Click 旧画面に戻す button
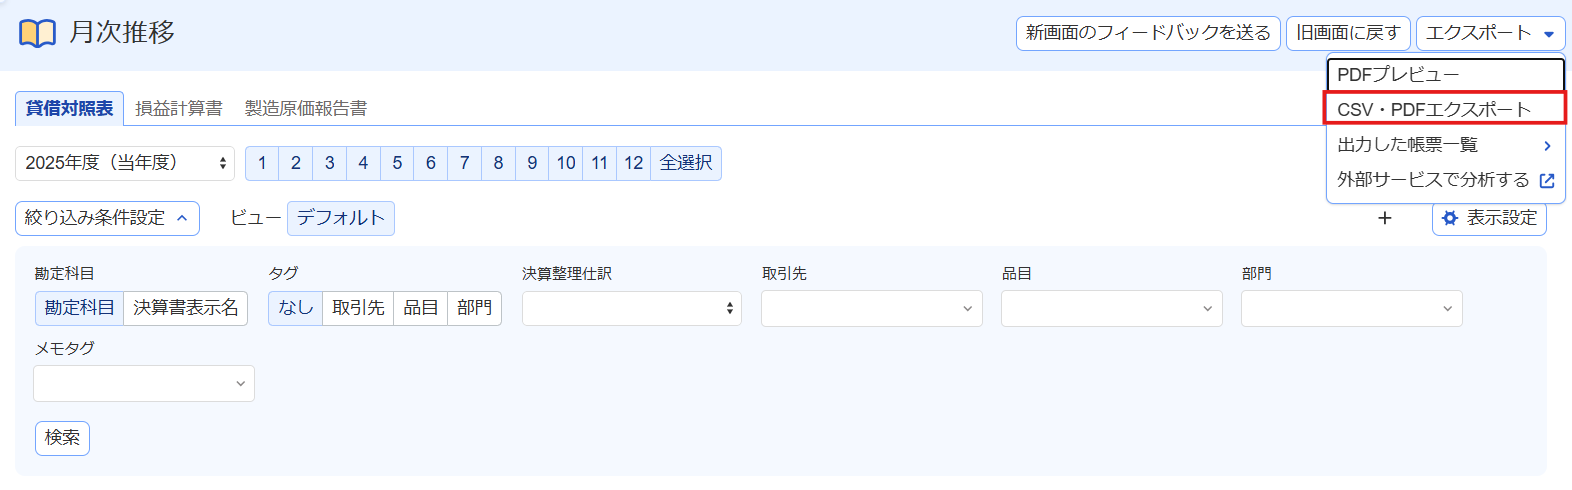Screen dimensions: 1572x490 (x=1348, y=33)
